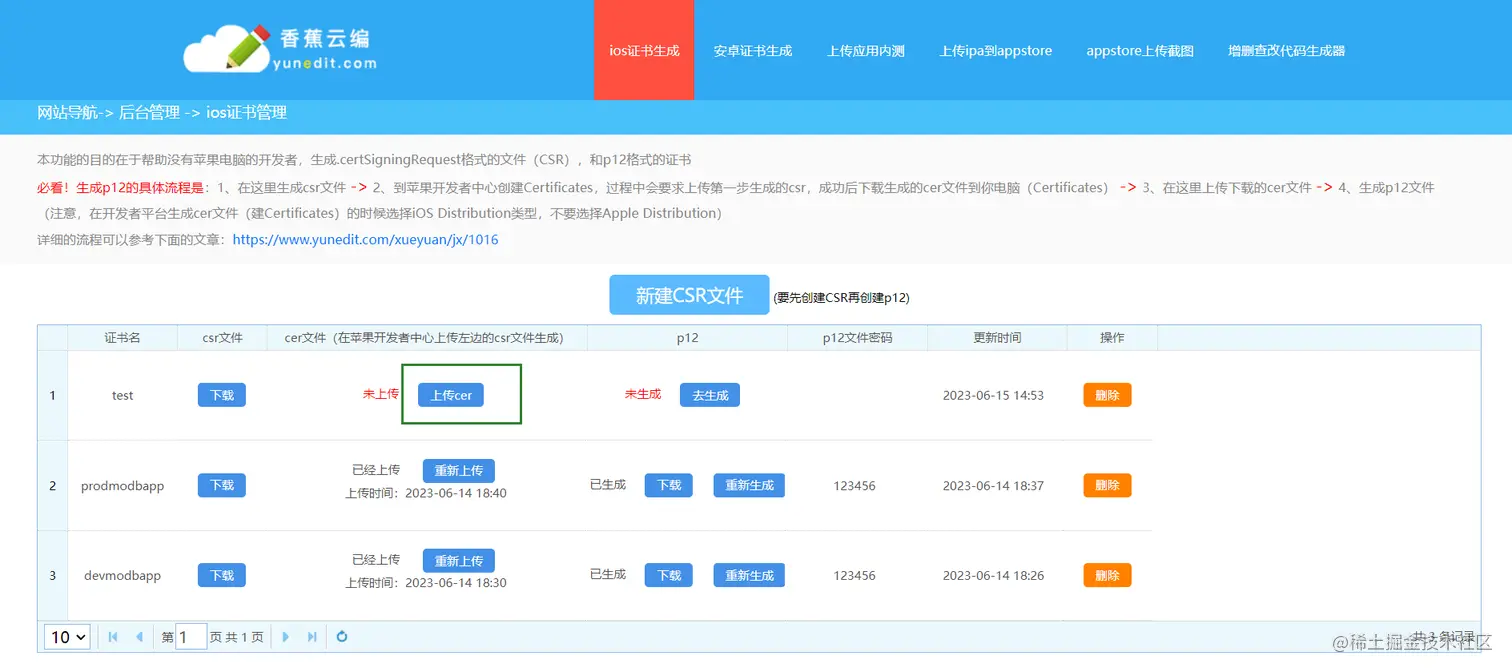Open 上传ipa到appstore tab
The width and height of the screenshot is (1512, 672).
click(996, 50)
